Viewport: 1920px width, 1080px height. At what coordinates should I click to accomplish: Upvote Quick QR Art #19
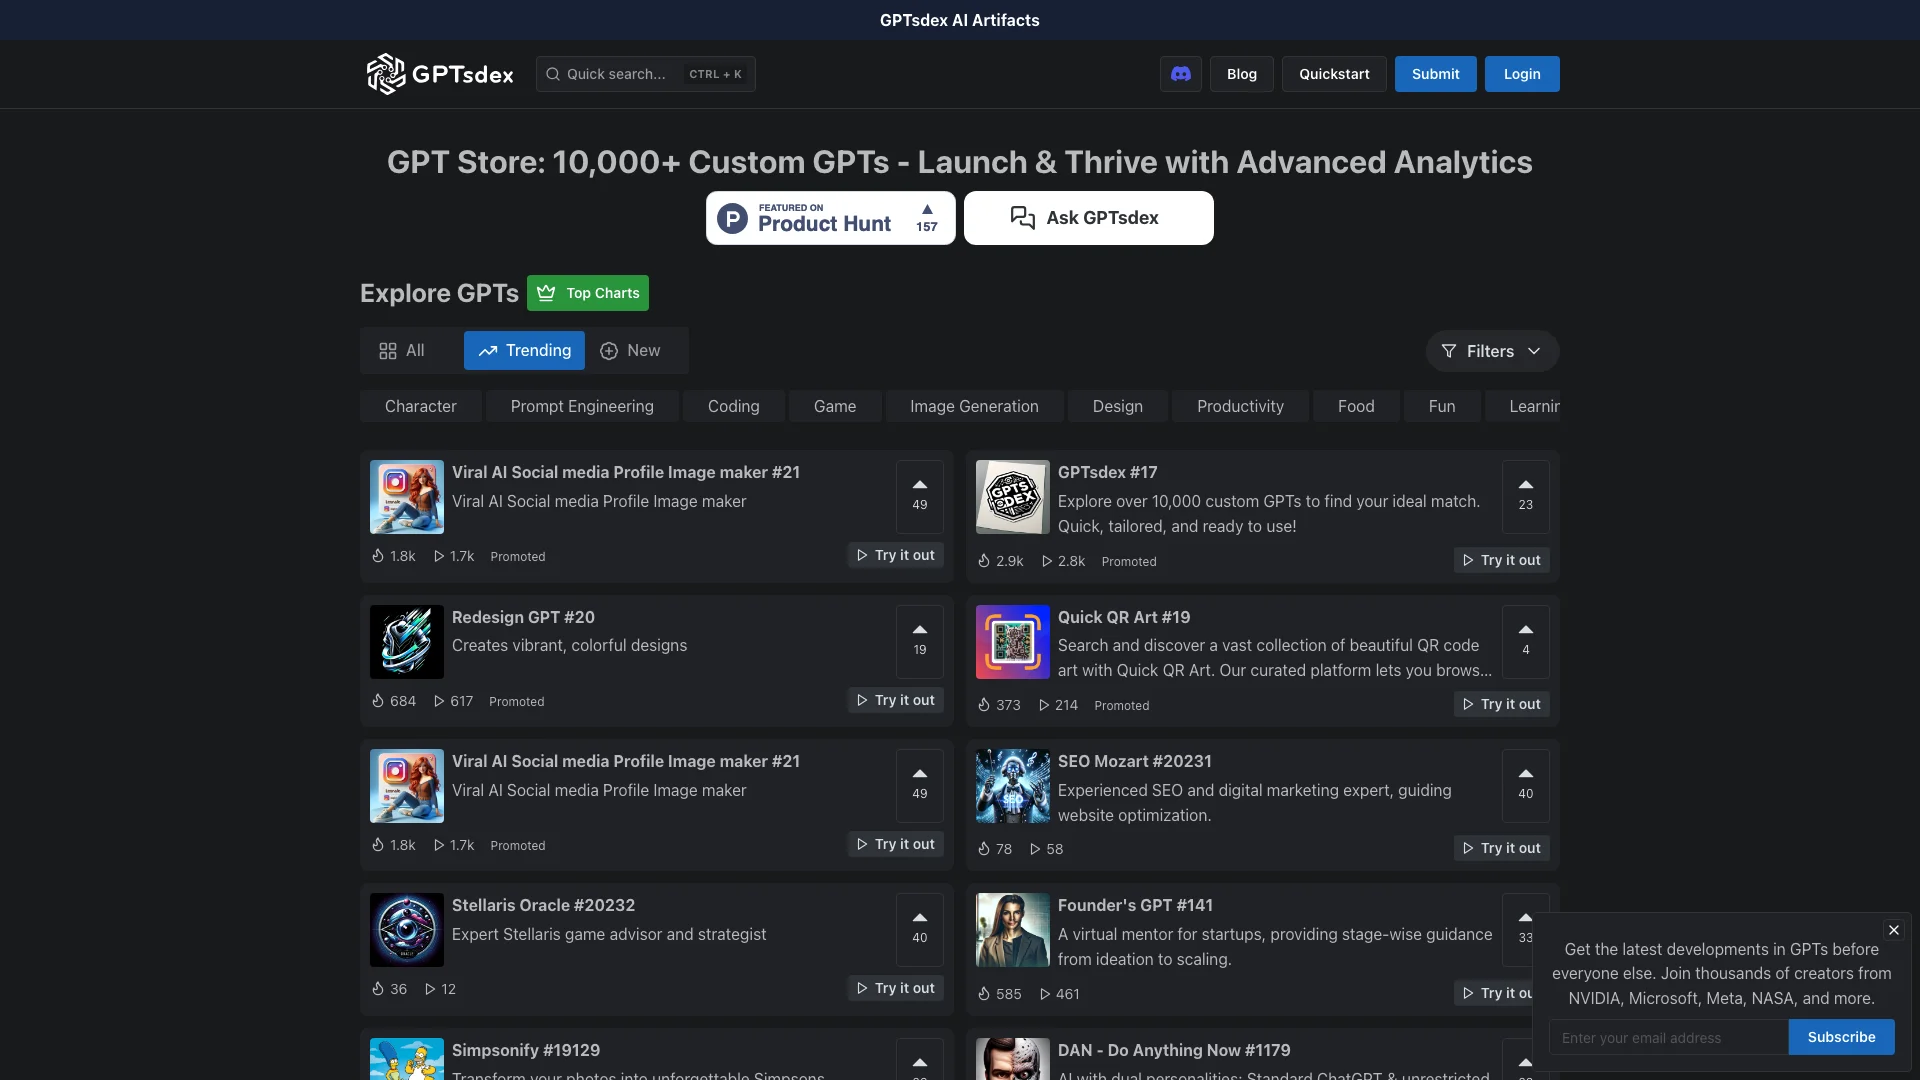[1525, 641]
